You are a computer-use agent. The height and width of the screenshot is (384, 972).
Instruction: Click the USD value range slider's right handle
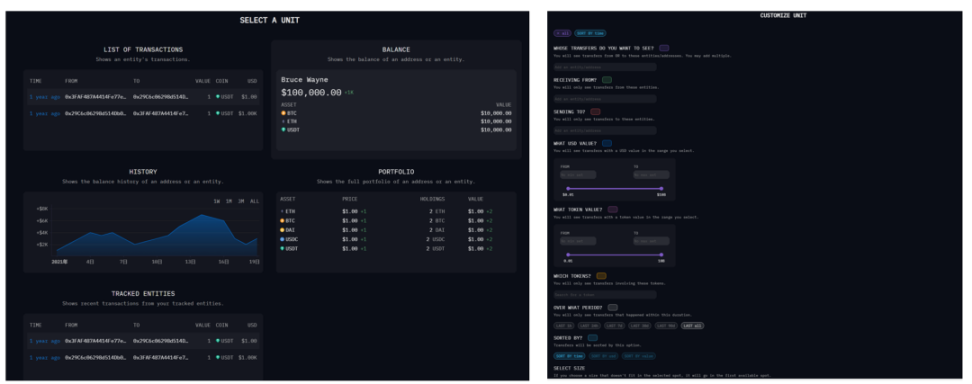coord(661,189)
